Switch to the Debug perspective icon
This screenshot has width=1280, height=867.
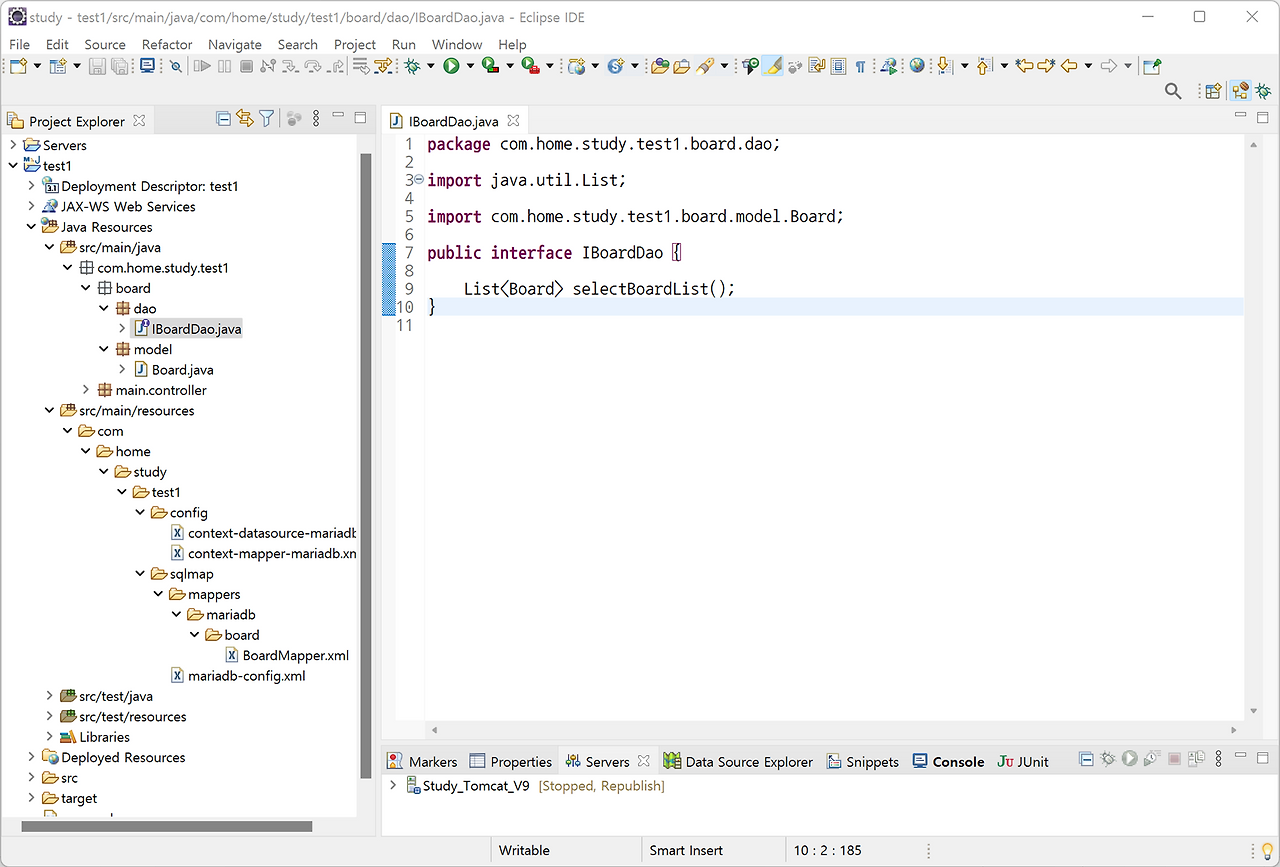point(1264,91)
